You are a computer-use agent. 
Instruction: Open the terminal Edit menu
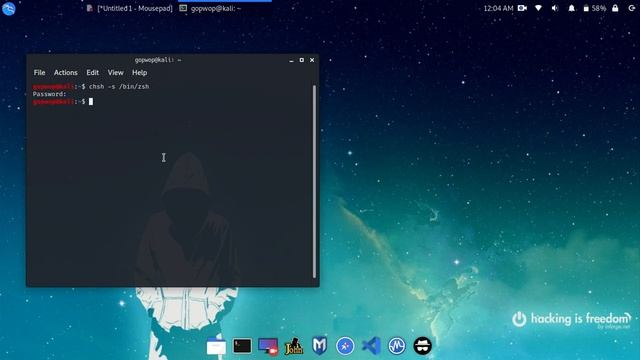pyautogui.click(x=92, y=73)
